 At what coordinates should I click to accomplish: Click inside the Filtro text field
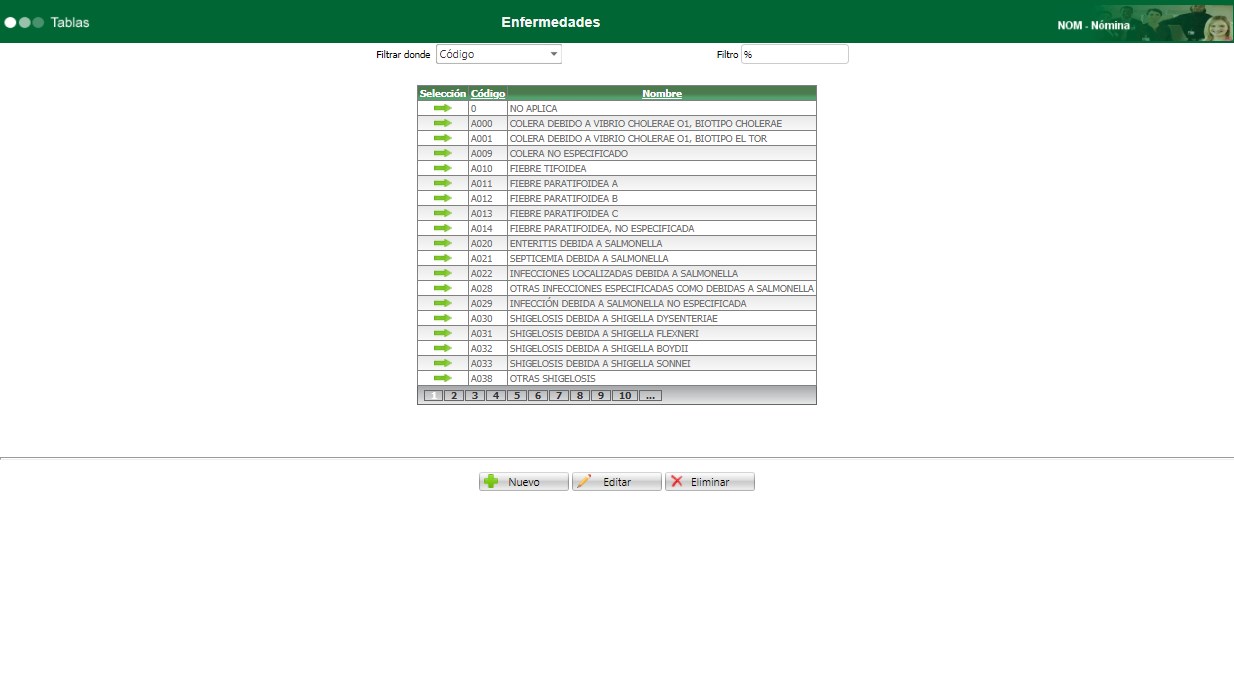795,54
